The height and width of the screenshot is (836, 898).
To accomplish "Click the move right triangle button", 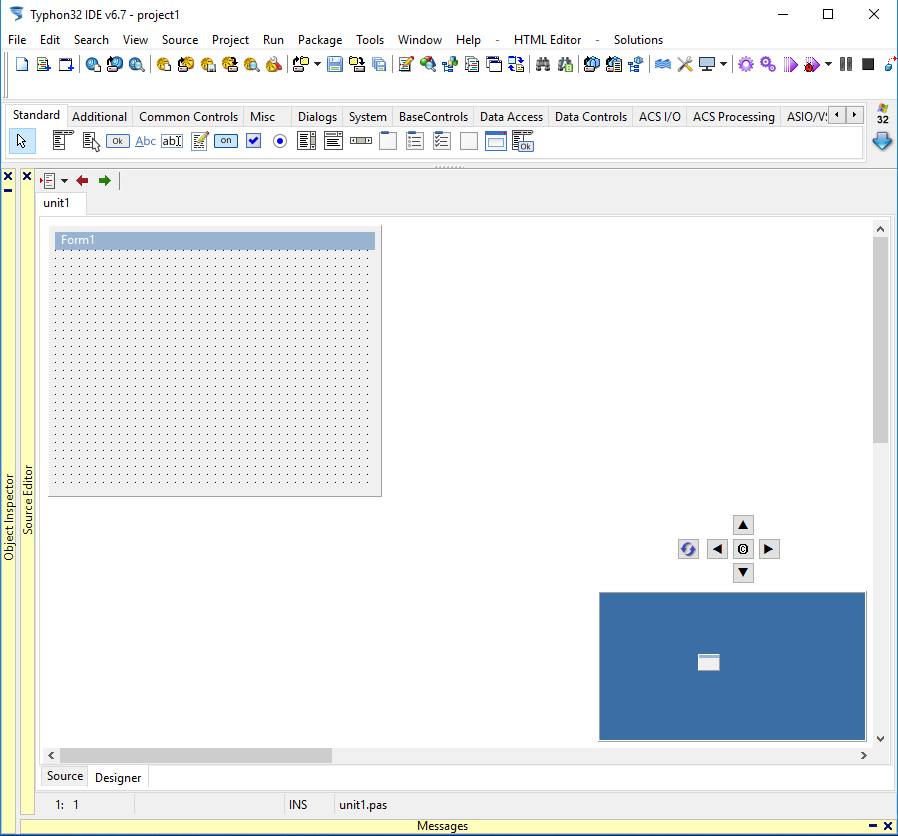I will (769, 549).
